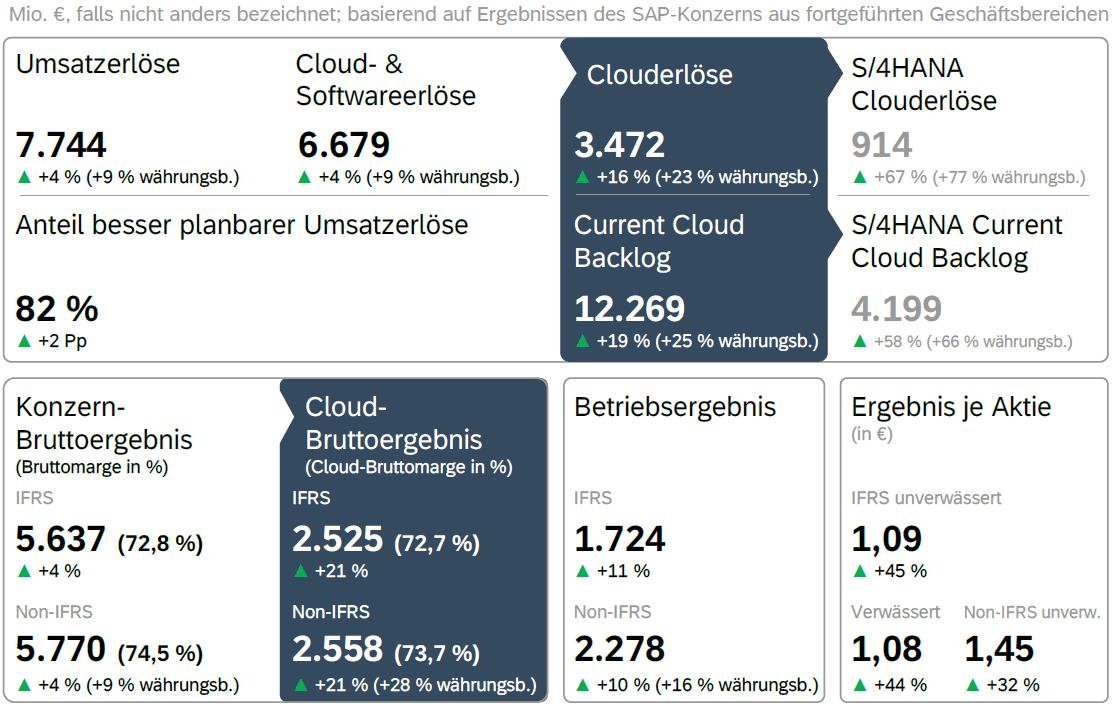Click the Non-IFRS Betriebsergebnis value 2.278
1113x710 pixels.
pyautogui.click(x=619, y=649)
